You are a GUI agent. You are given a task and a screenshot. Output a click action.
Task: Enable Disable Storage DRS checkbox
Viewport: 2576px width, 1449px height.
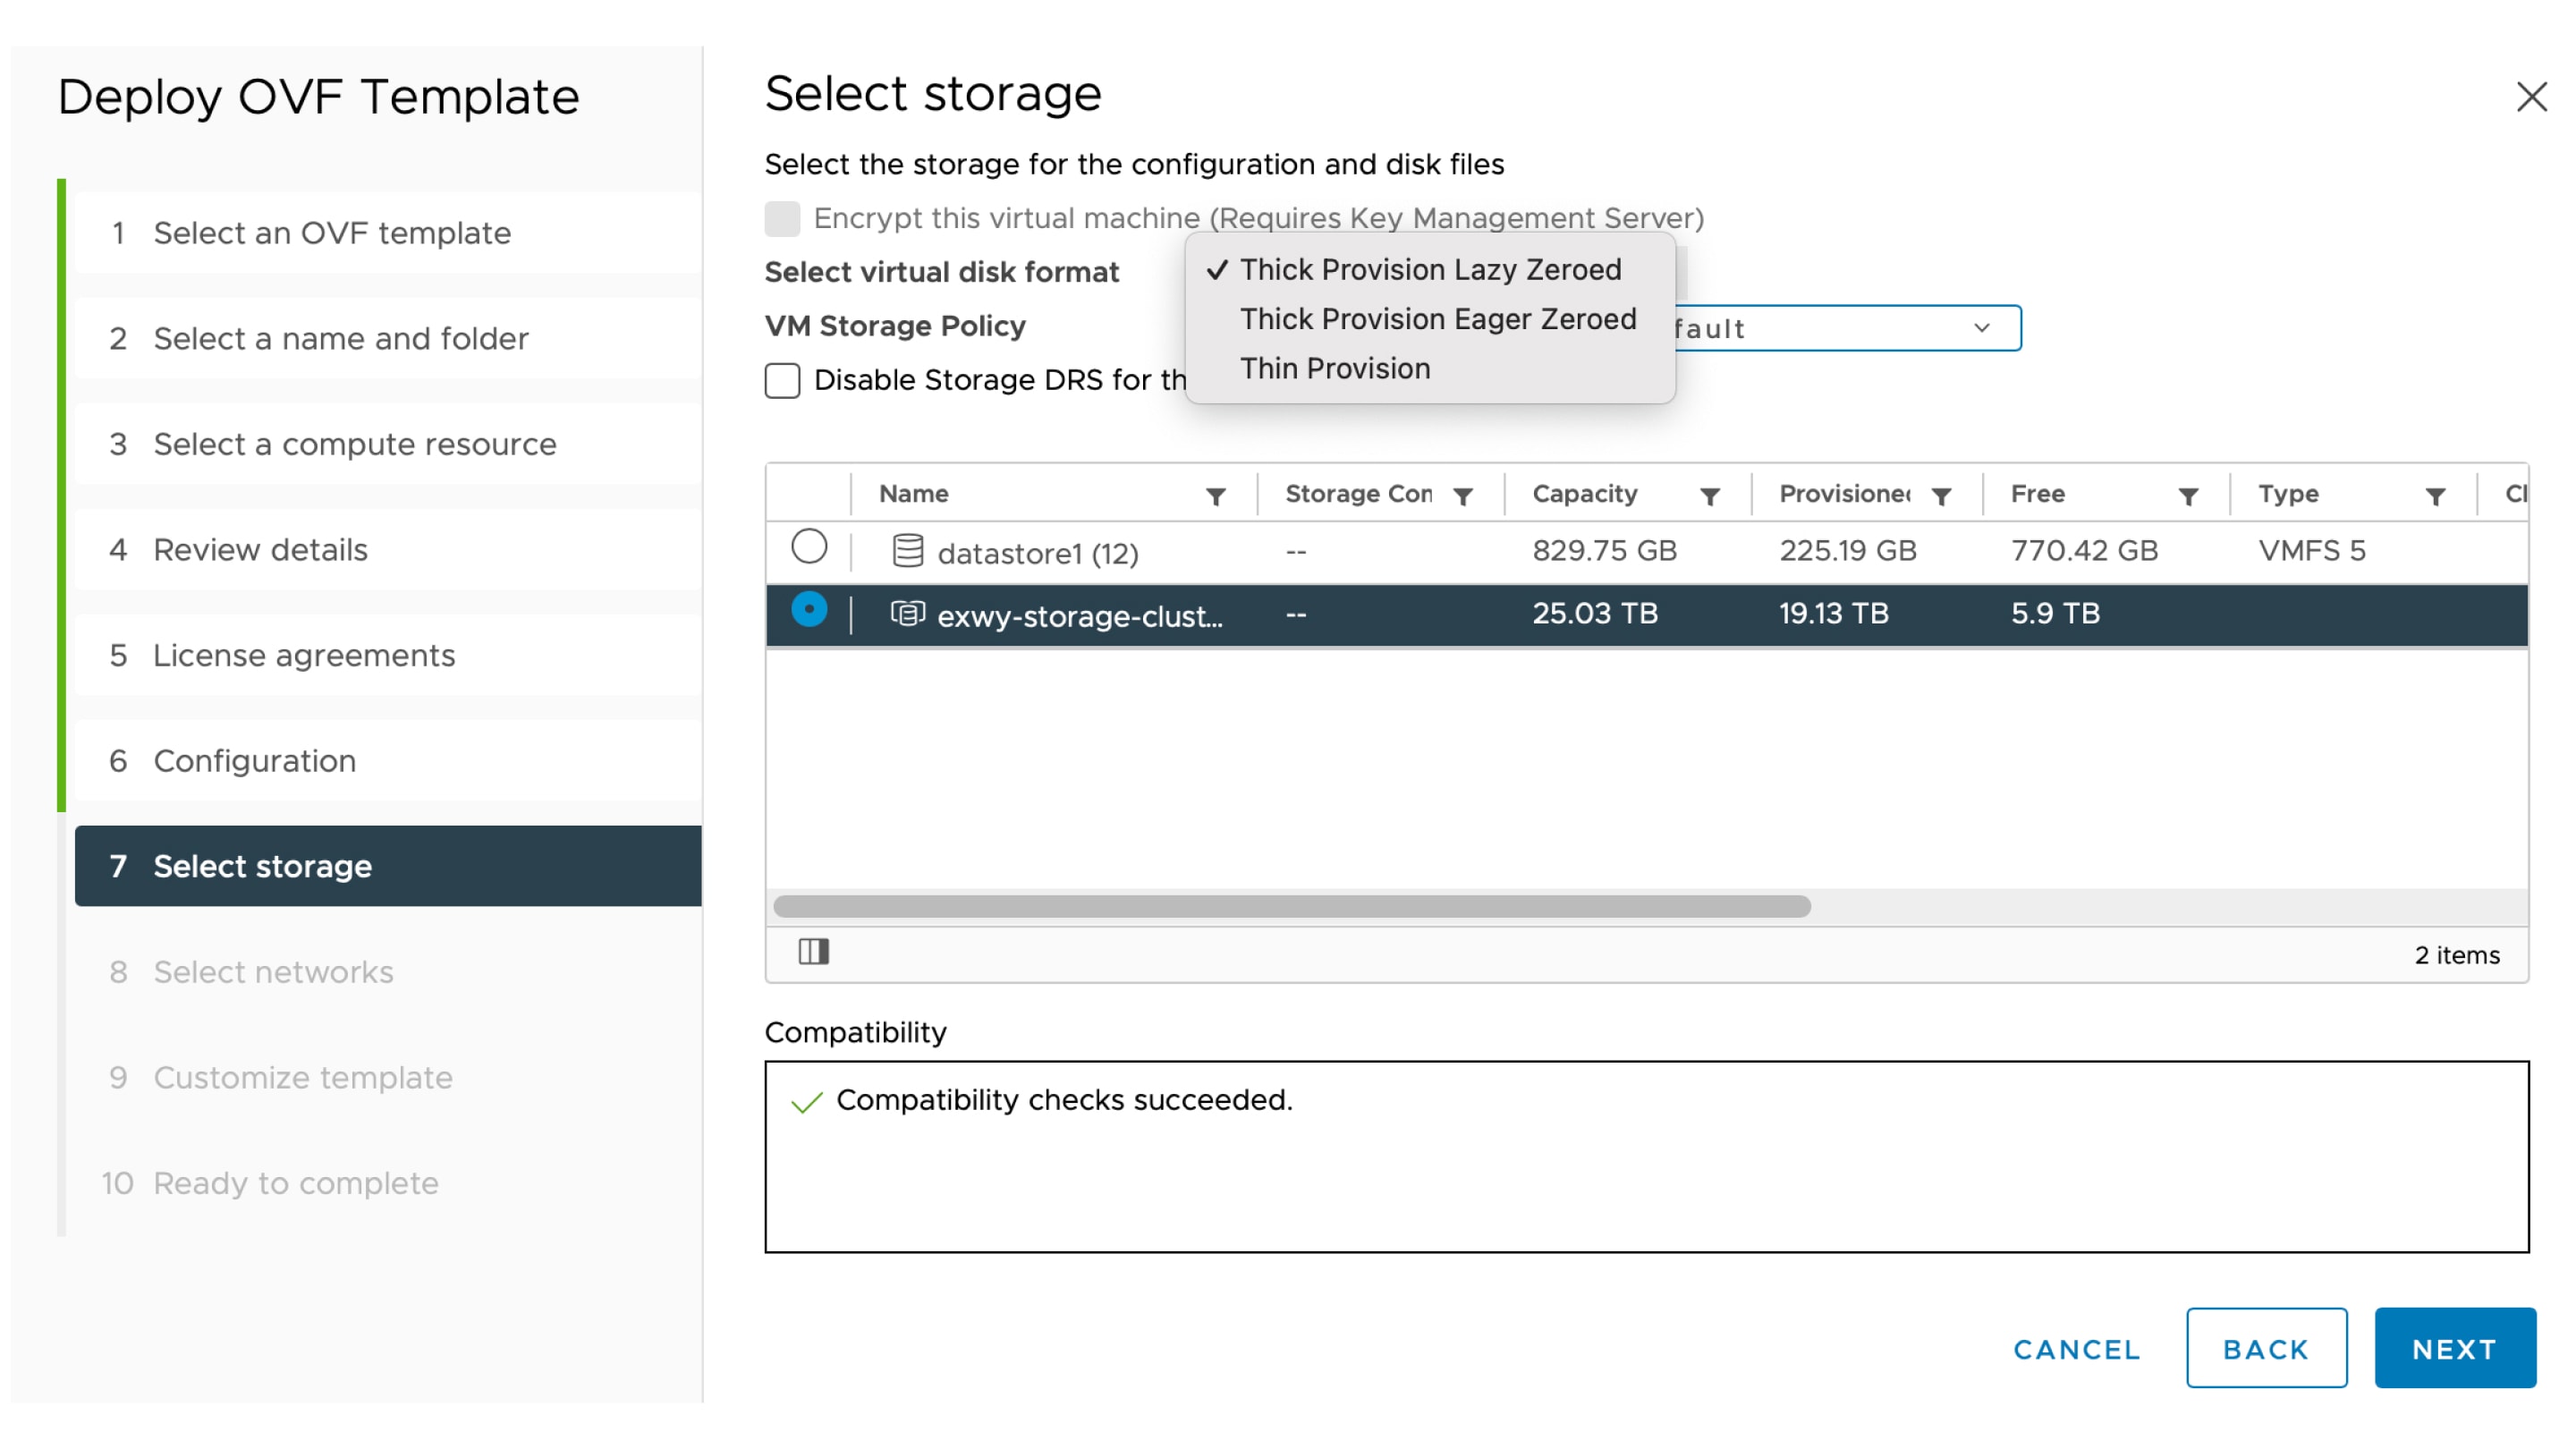click(x=782, y=380)
